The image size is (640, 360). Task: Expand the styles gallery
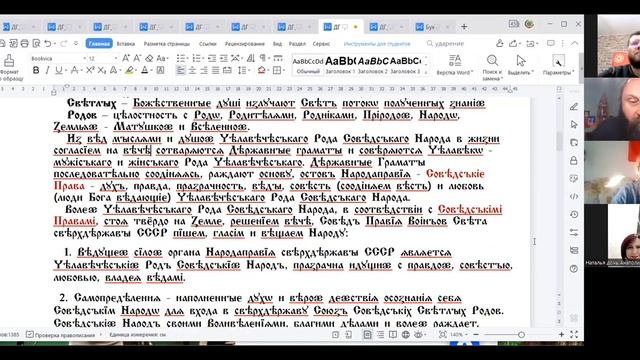point(426,72)
